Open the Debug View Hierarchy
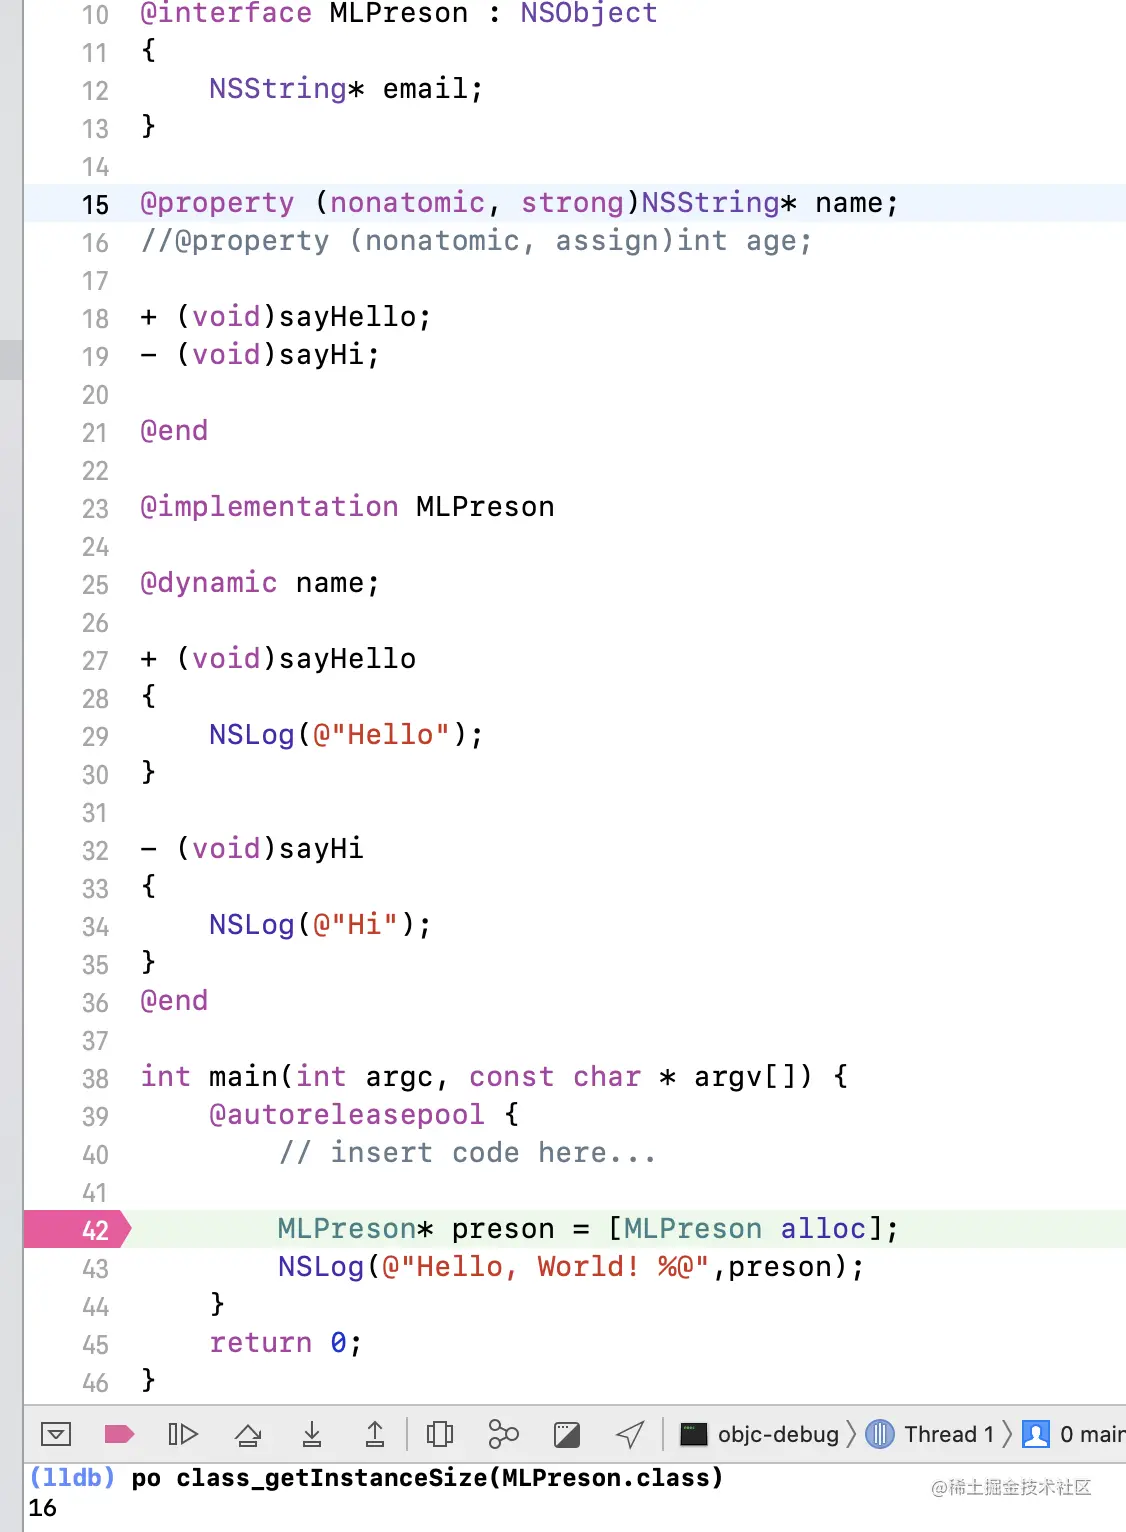The height and width of the screenshot is (1532, 1126). pos(440,1434)
